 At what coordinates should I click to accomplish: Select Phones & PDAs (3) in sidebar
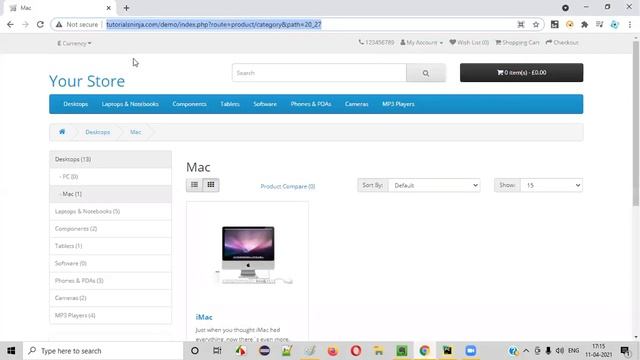point(110,280)
